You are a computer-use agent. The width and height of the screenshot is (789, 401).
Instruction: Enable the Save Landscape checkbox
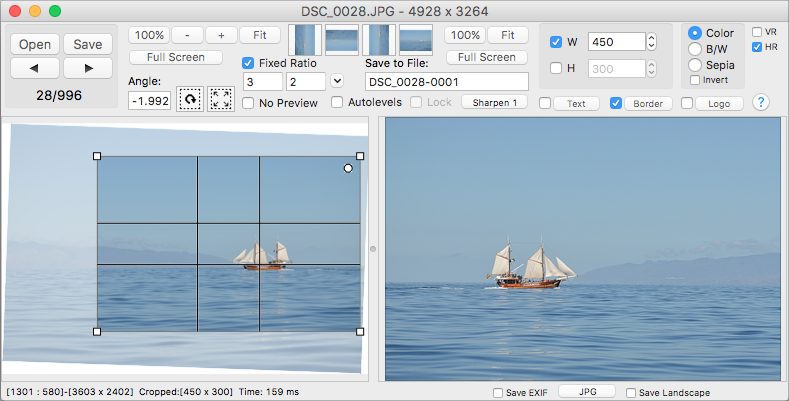(x=630, y=392)
